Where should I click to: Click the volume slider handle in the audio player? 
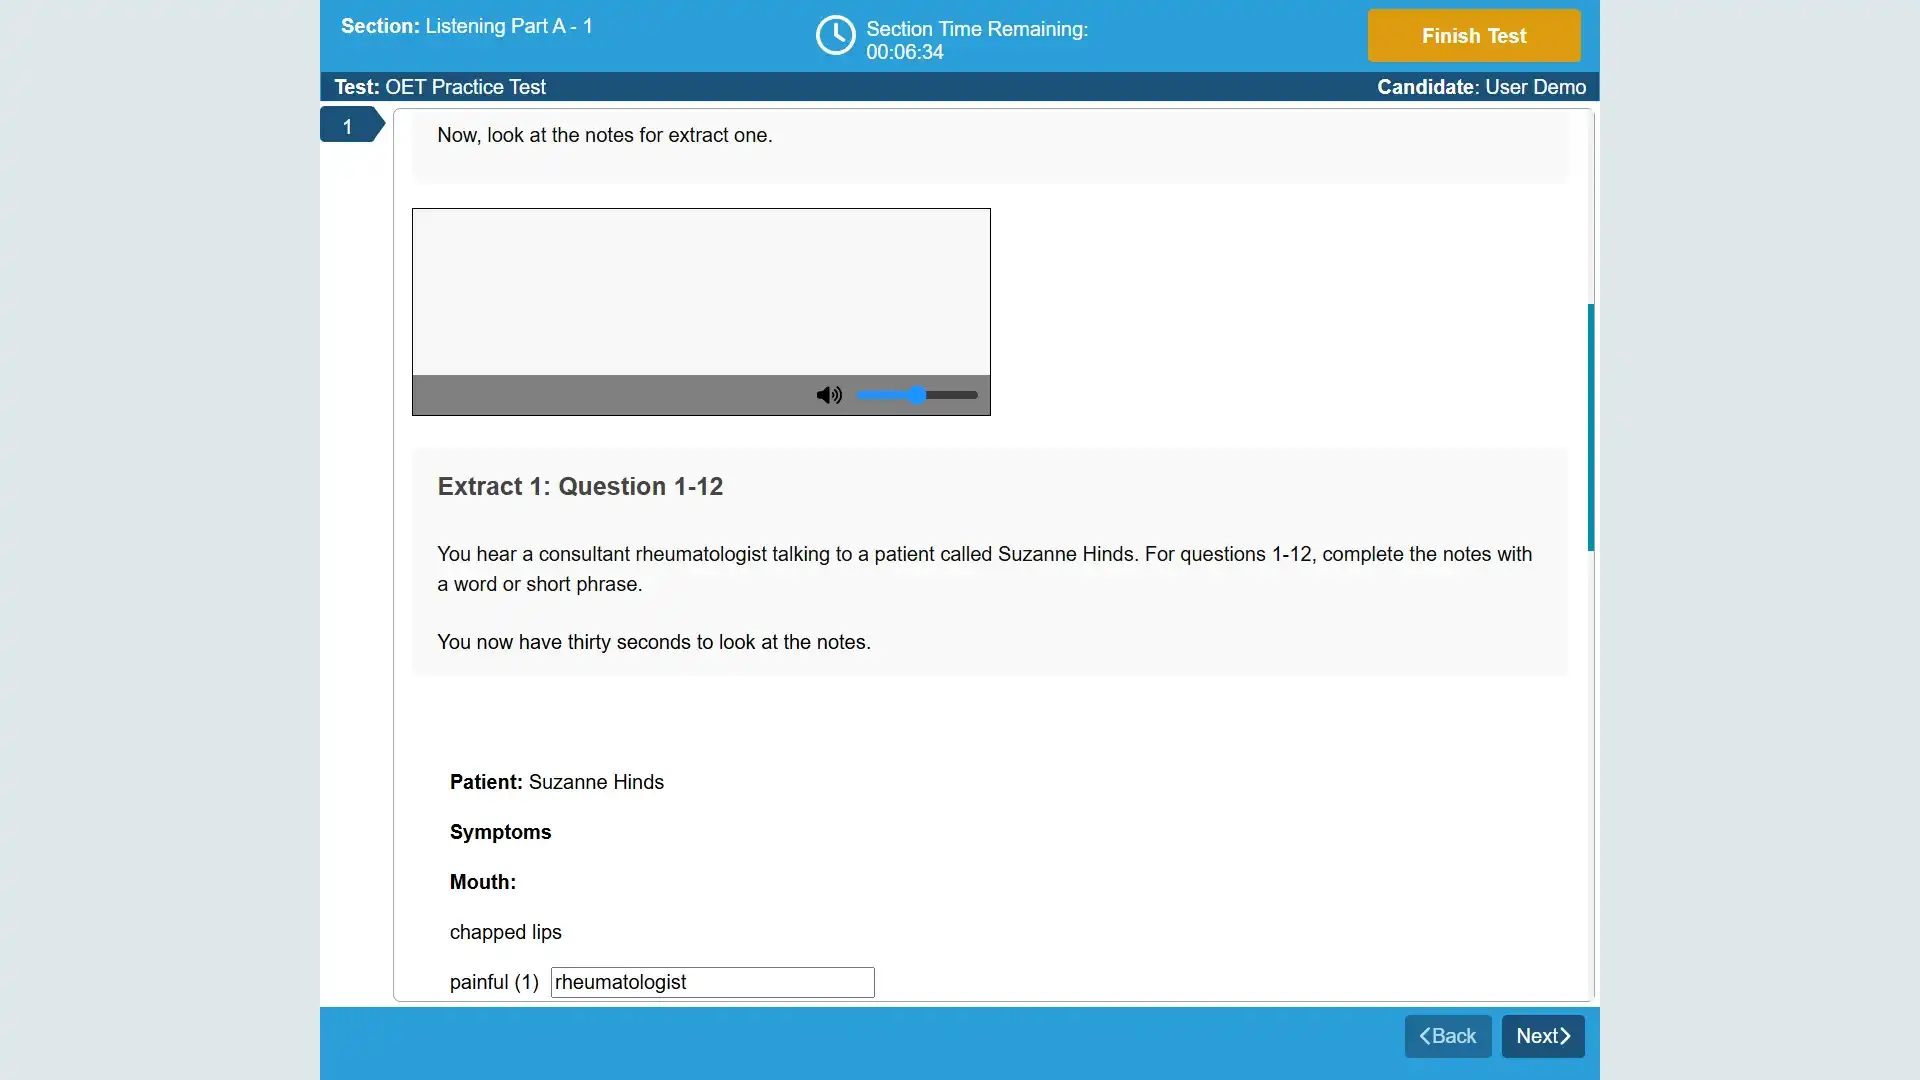point(919,395)
